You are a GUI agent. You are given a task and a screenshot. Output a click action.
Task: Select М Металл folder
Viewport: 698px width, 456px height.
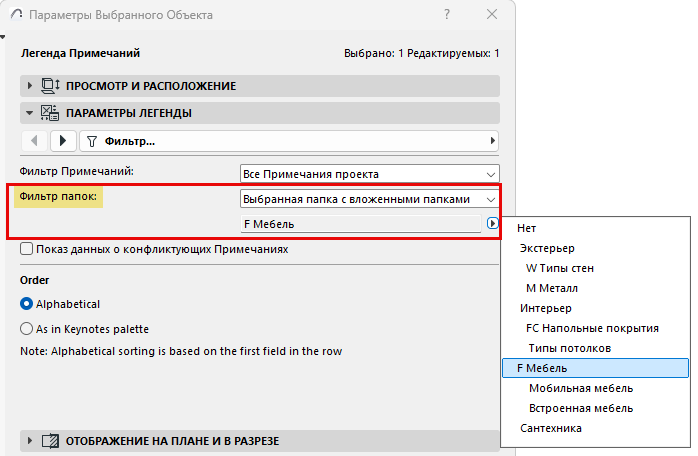[x=596, y=288]
